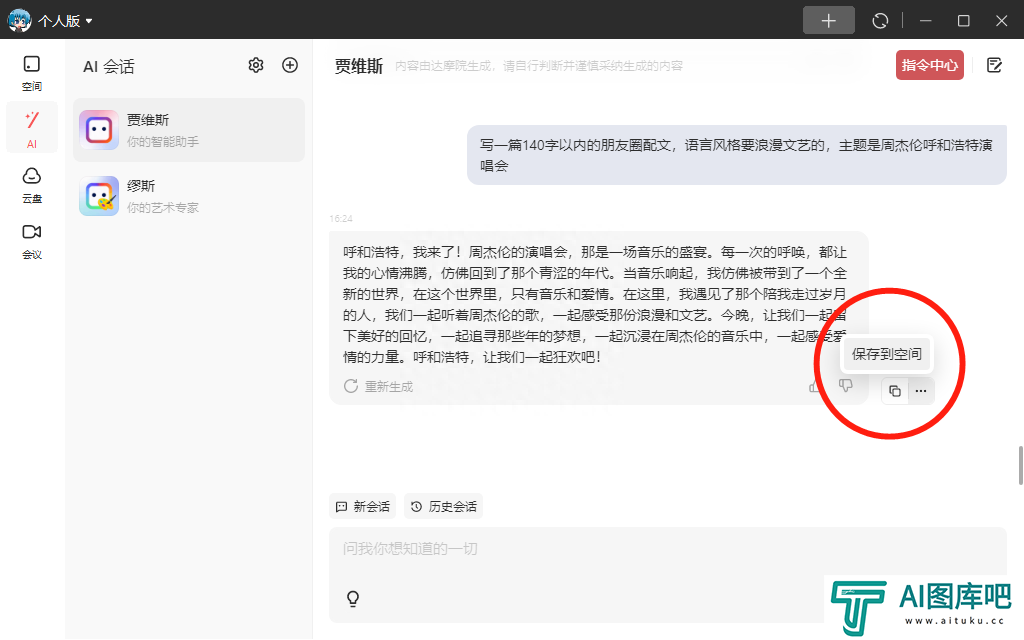Open the more options ellipsis menu
The height and width of the screenshot is (640, 1024).
tap(921, 391)
